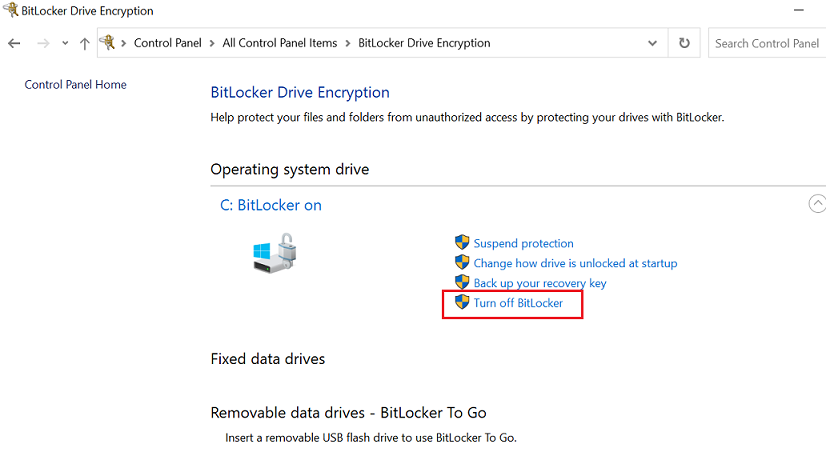Click the shield icon beside Suspend protection
The height and width of the screenshot is (452, 826).
tap(462, 243)
